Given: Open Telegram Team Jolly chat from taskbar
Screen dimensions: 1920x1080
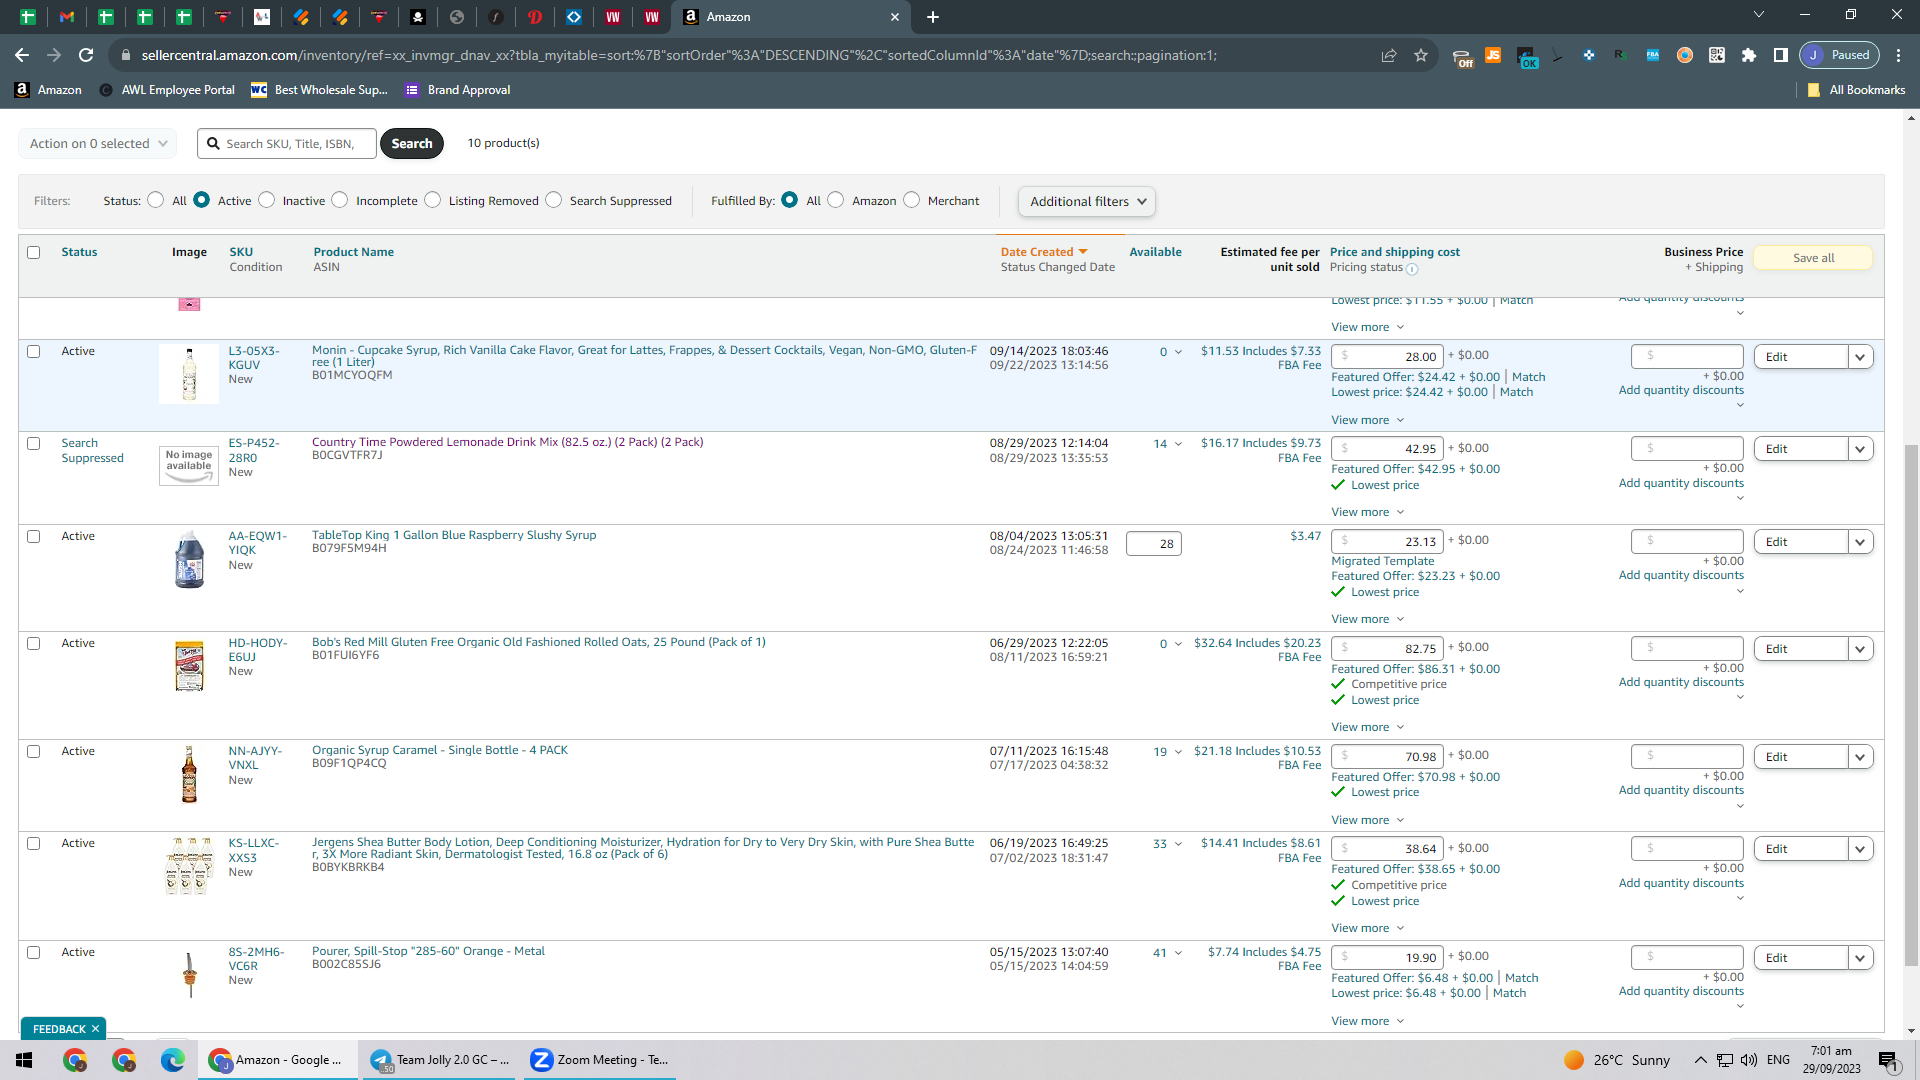Looking at the screenshot, I should coord(439,1060).
